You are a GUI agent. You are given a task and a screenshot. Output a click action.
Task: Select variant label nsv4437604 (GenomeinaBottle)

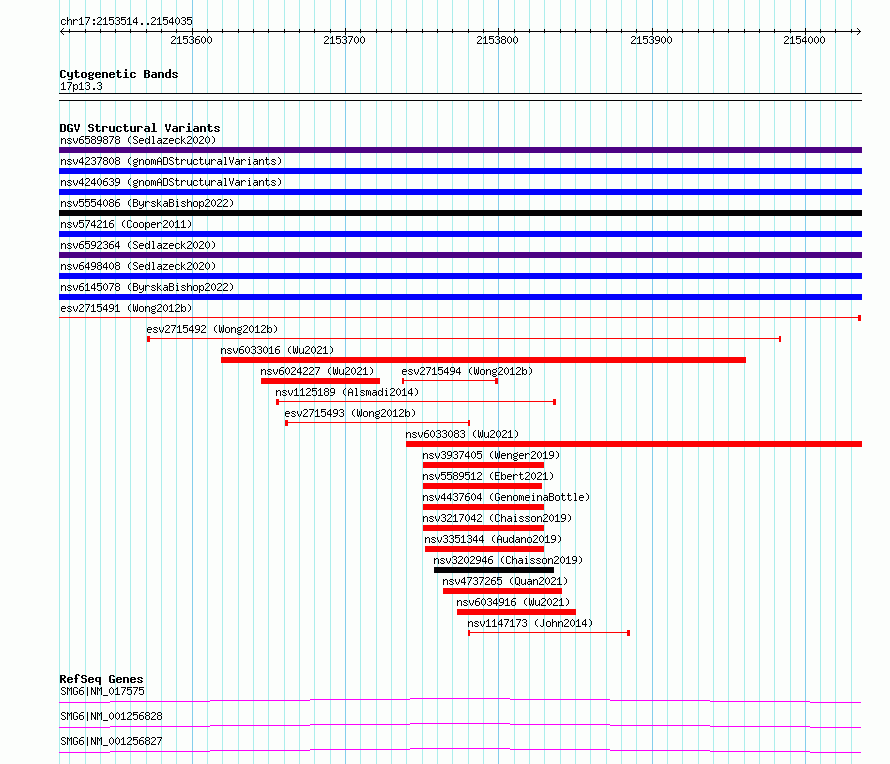point(506,497)
